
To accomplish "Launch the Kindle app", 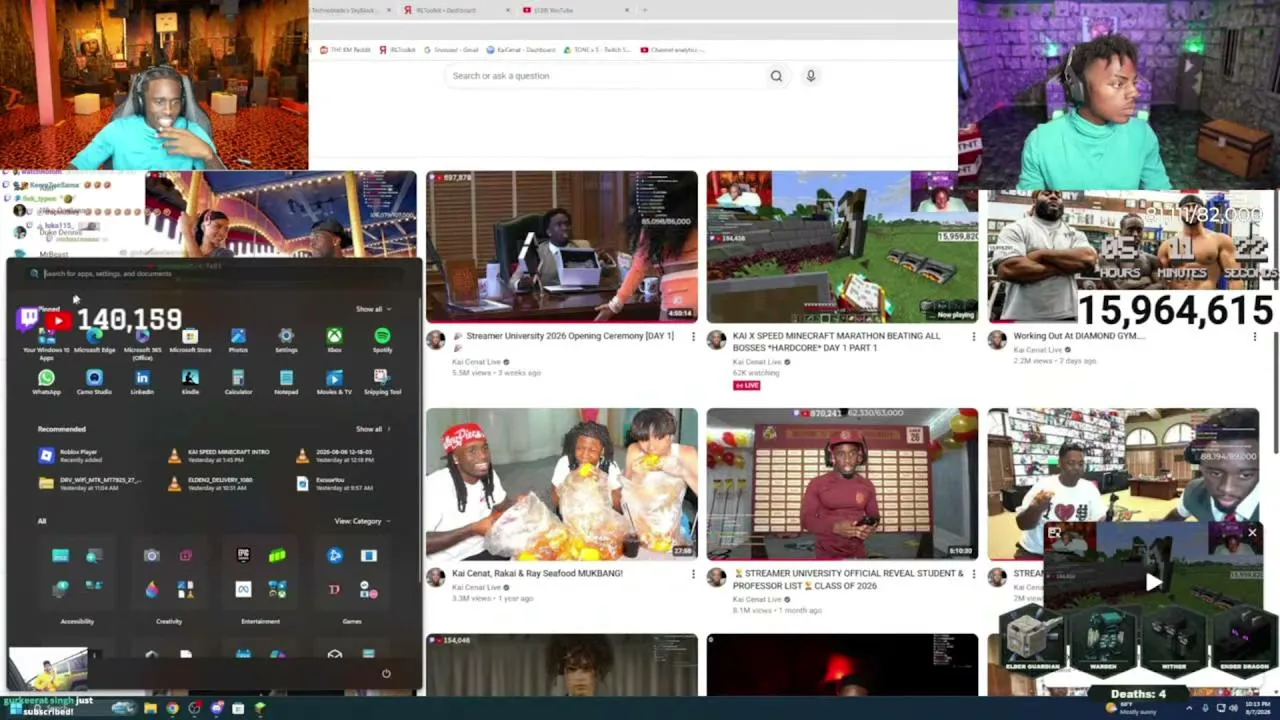I will tap(190, 382).
